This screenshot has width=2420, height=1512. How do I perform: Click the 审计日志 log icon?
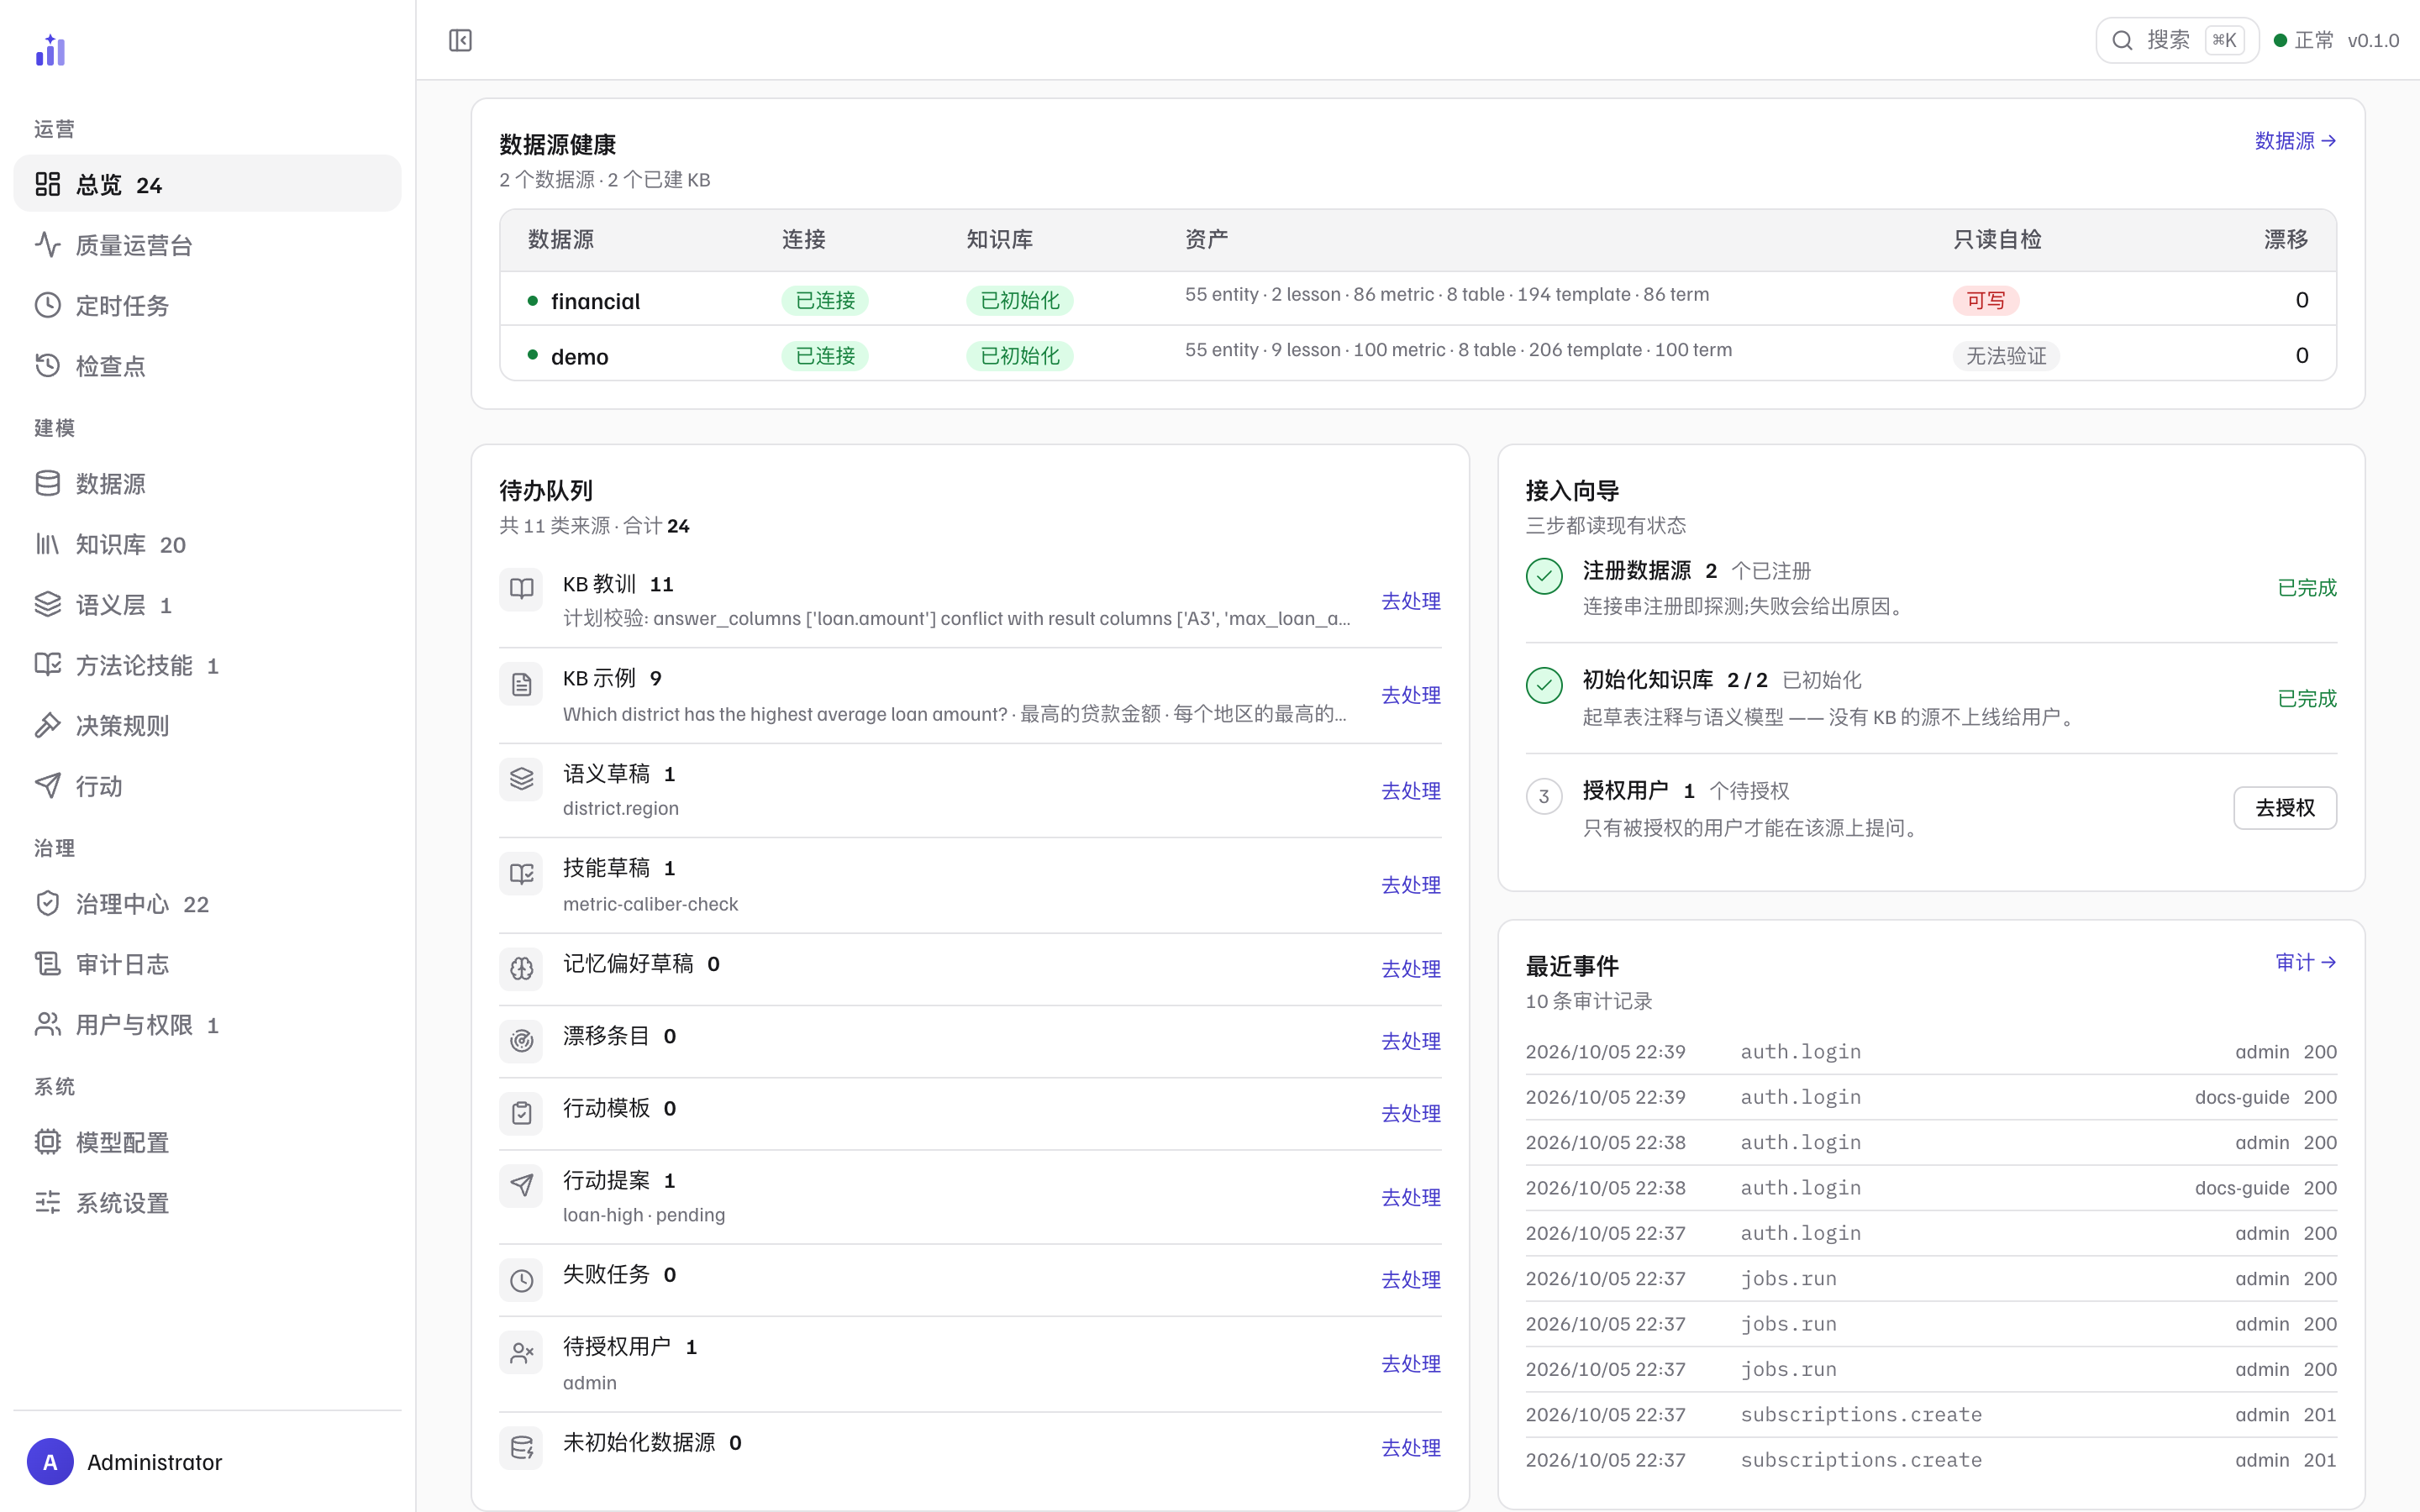pos(48,963)
